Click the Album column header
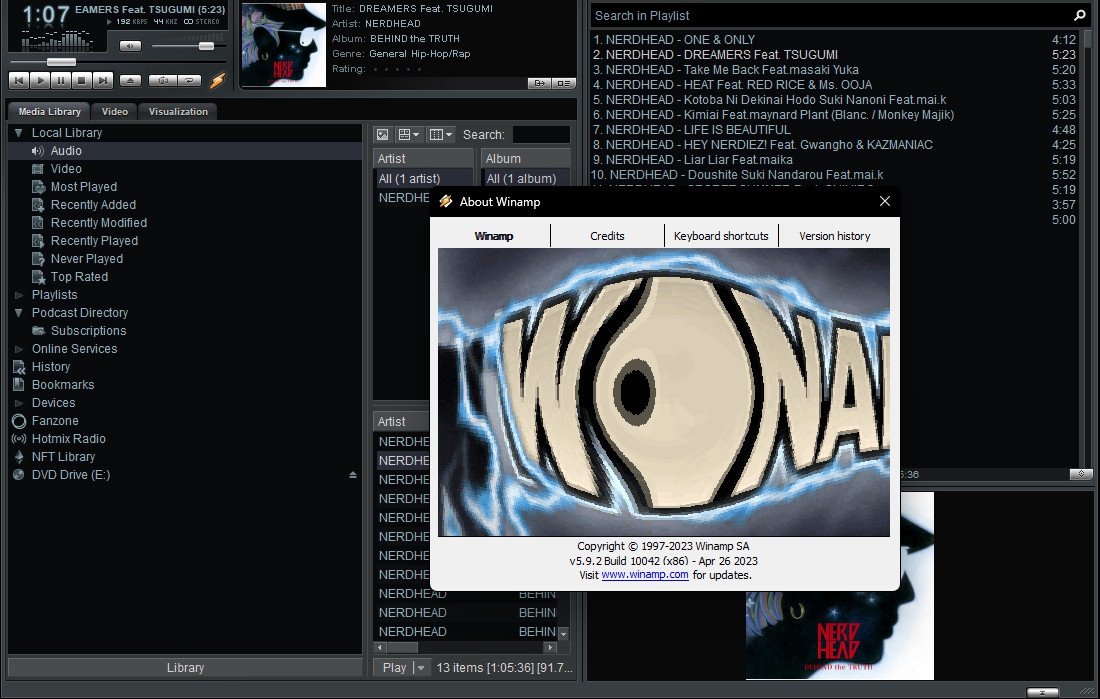 pos(525,159)
